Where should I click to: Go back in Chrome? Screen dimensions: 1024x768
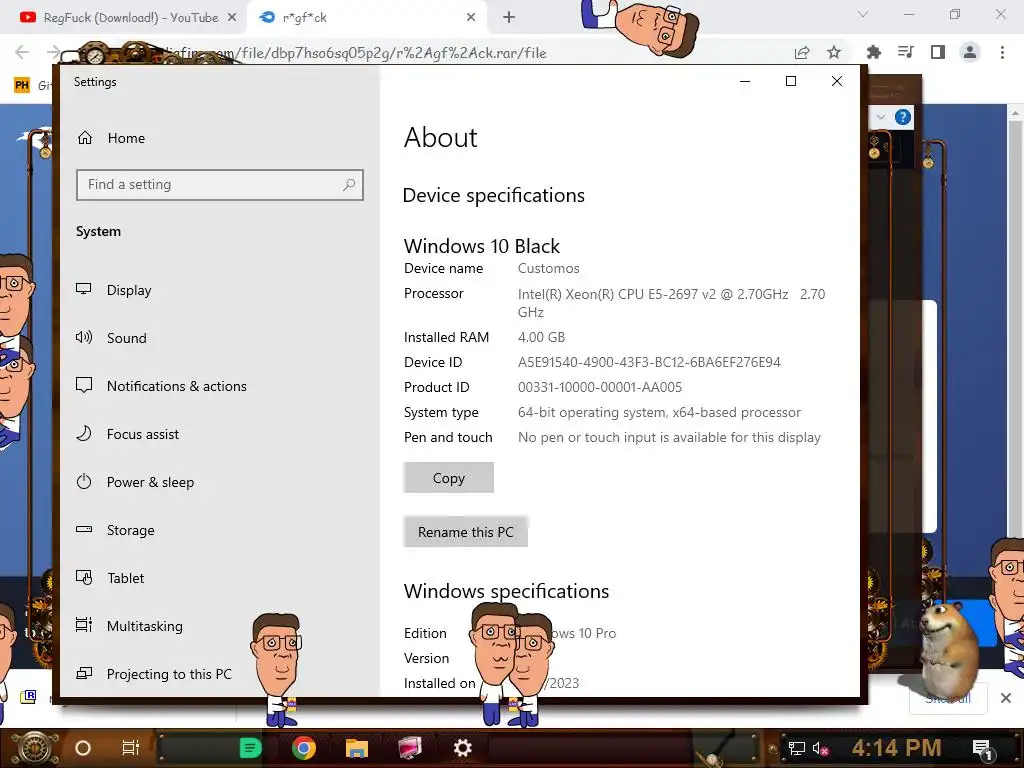[x=22, y=52]
